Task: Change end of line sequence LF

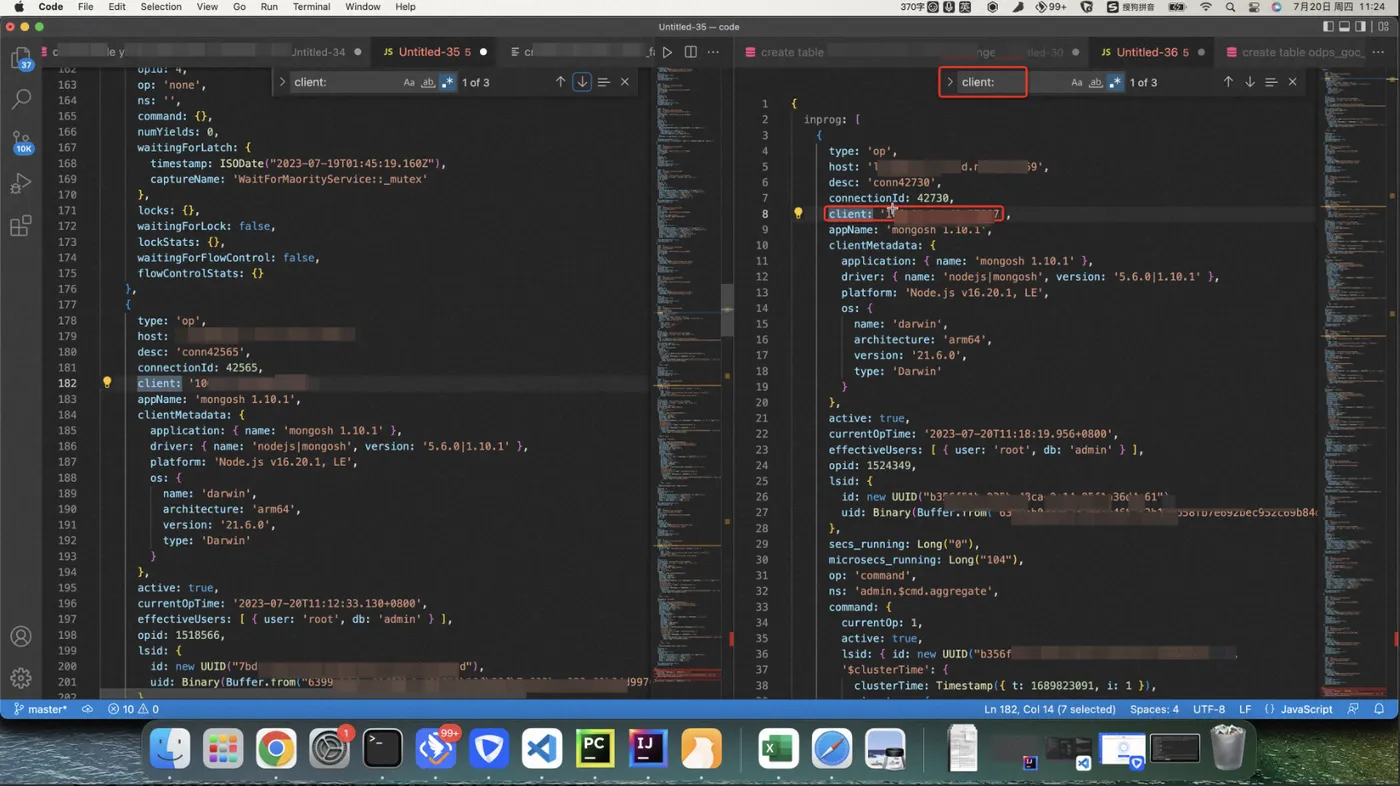Action: point(1245,709)
